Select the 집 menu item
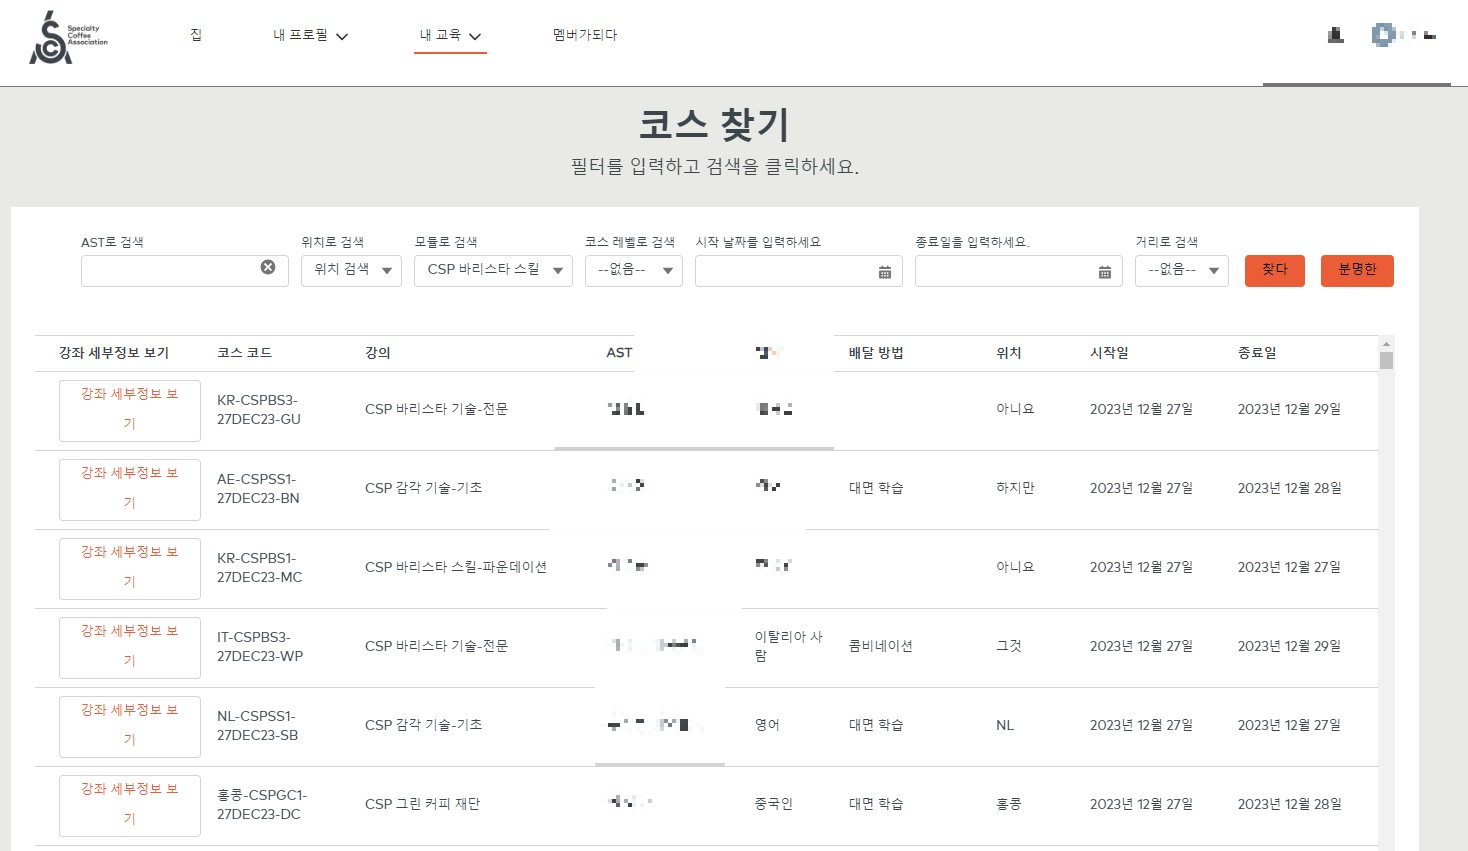 [x=196, y=33]
